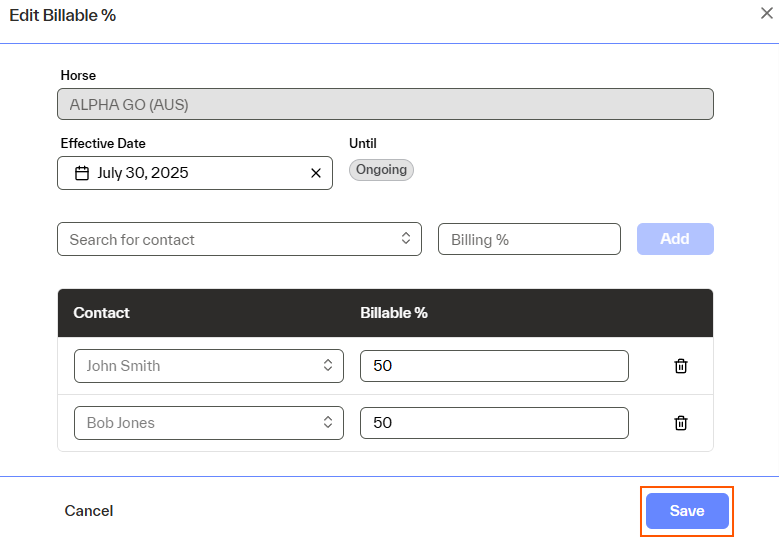This screenshot has width=779, height=537.
Task: Expand the Bob Jones contact dropdown
Action: [209, 423]
